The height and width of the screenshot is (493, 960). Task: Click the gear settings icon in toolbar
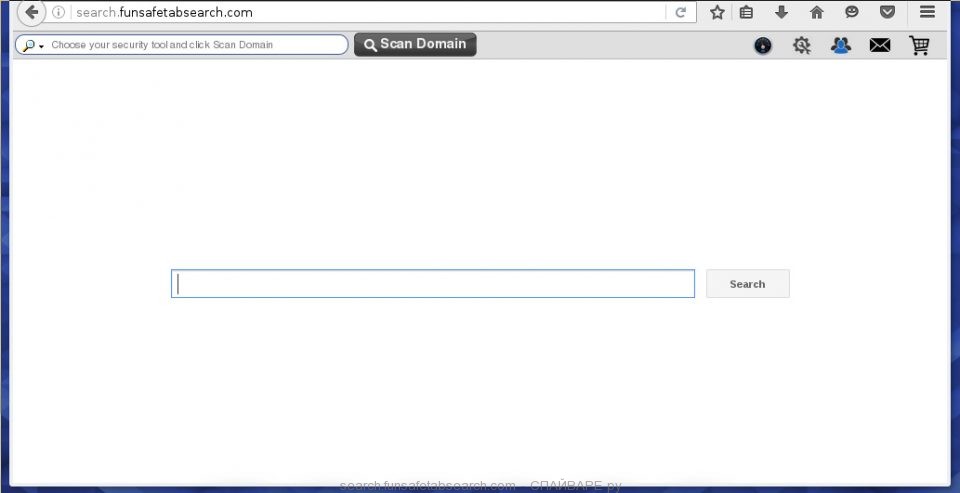[801, 45]
